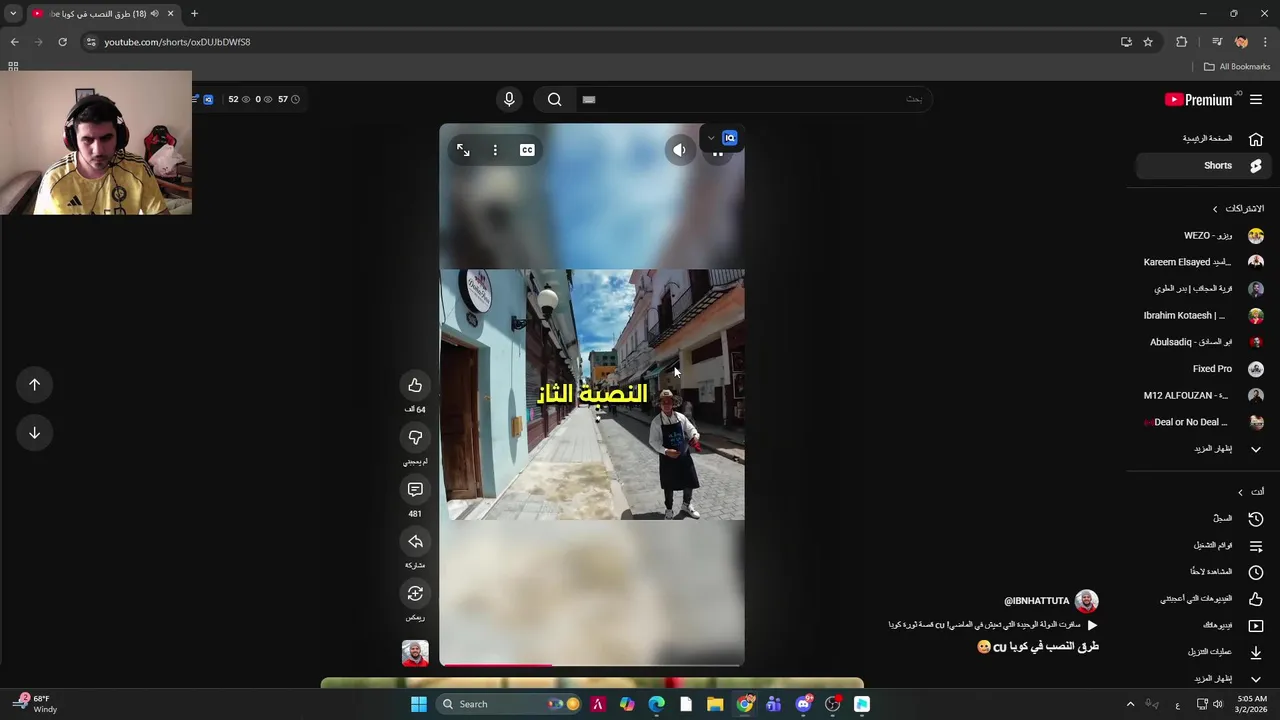Show hidden system tray icons chevron
This screenshot has height=720, width=1280.
click(x=1130, y=704)
